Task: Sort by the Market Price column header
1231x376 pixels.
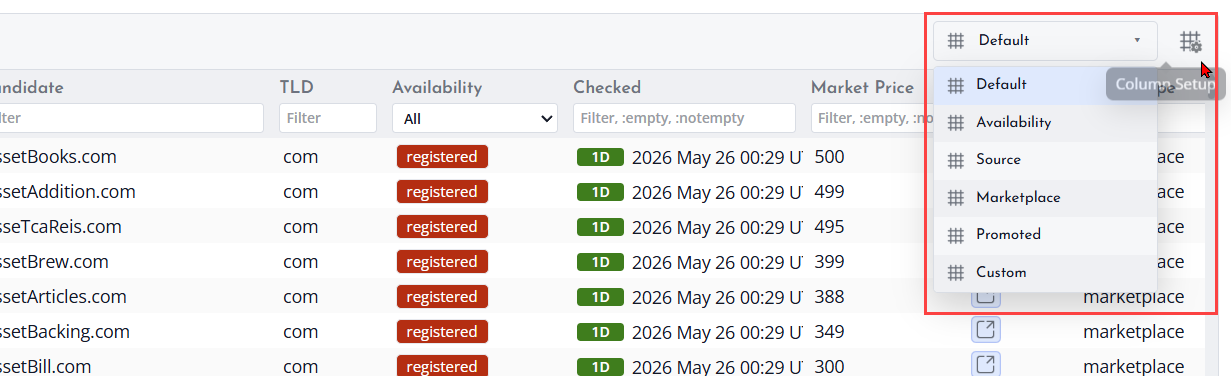Action: tap(862, 87)
